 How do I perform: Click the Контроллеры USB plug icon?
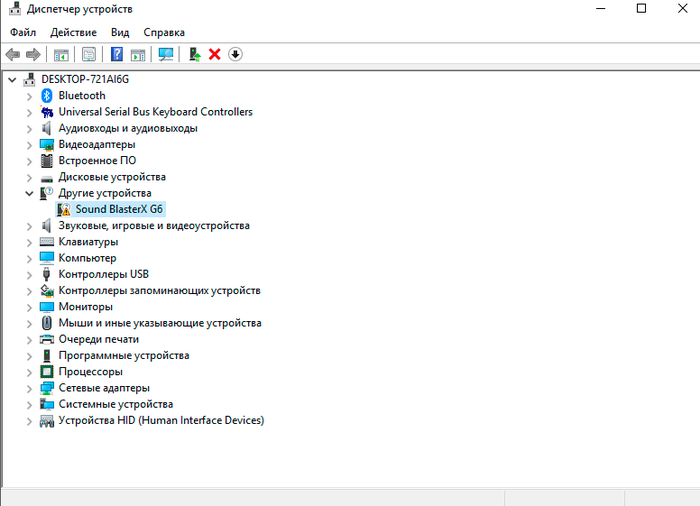point(46,274)
